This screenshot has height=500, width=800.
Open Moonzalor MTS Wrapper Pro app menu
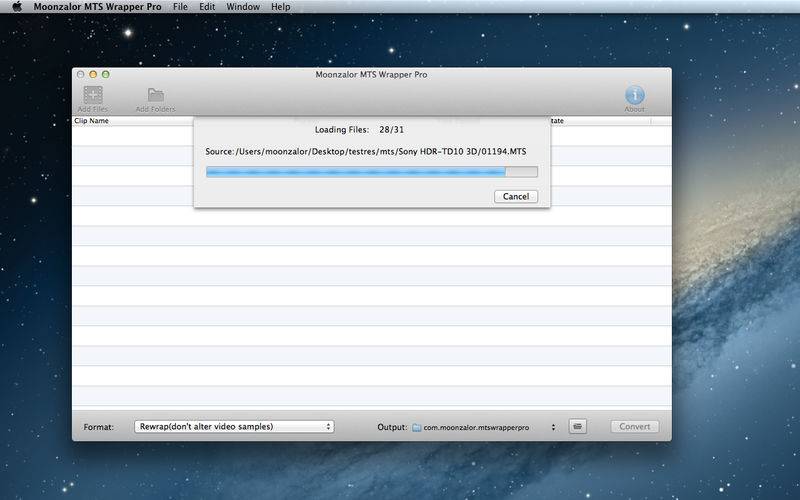pyautogui.click(x=97, y=7)
